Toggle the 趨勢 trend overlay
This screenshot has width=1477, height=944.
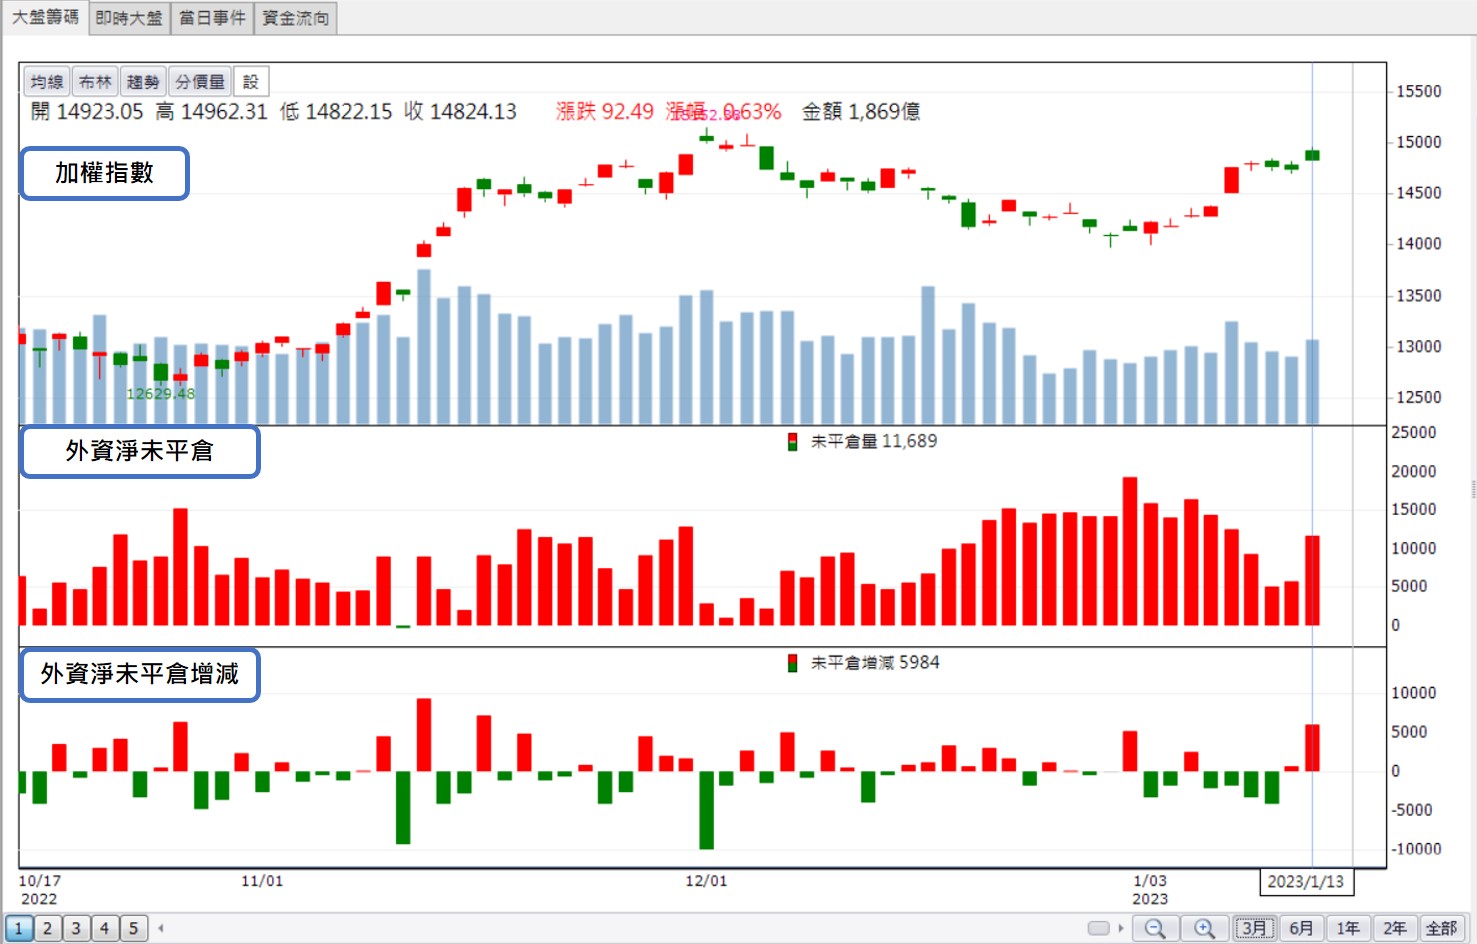coord(143,82)
